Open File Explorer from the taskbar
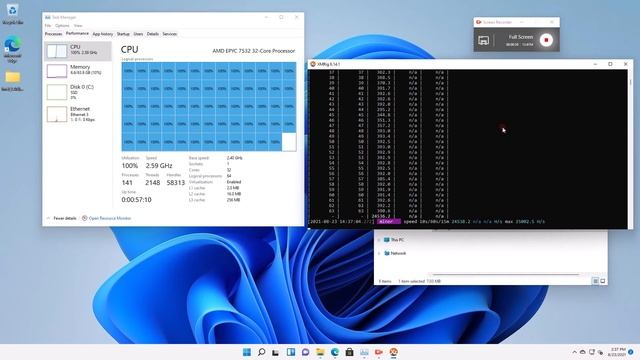The image size is (640, 360). (x=320, y=352)
